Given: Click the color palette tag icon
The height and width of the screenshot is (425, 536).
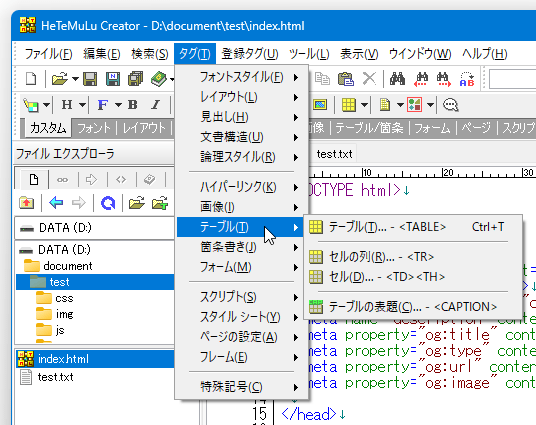Looking at the screenshot, I should coord(31,105).
